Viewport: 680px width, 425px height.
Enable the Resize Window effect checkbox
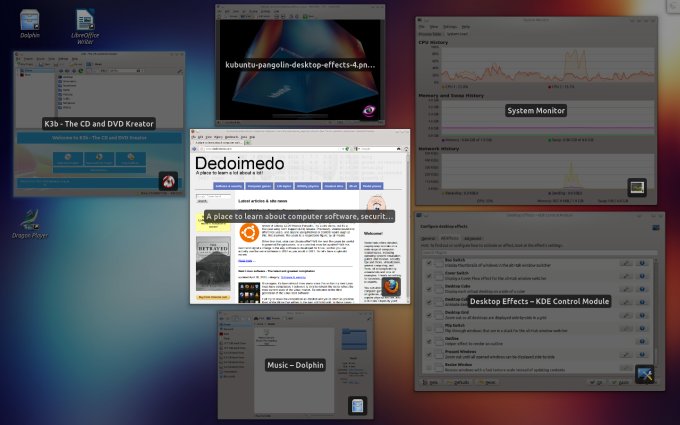click(x=428, y=367)
